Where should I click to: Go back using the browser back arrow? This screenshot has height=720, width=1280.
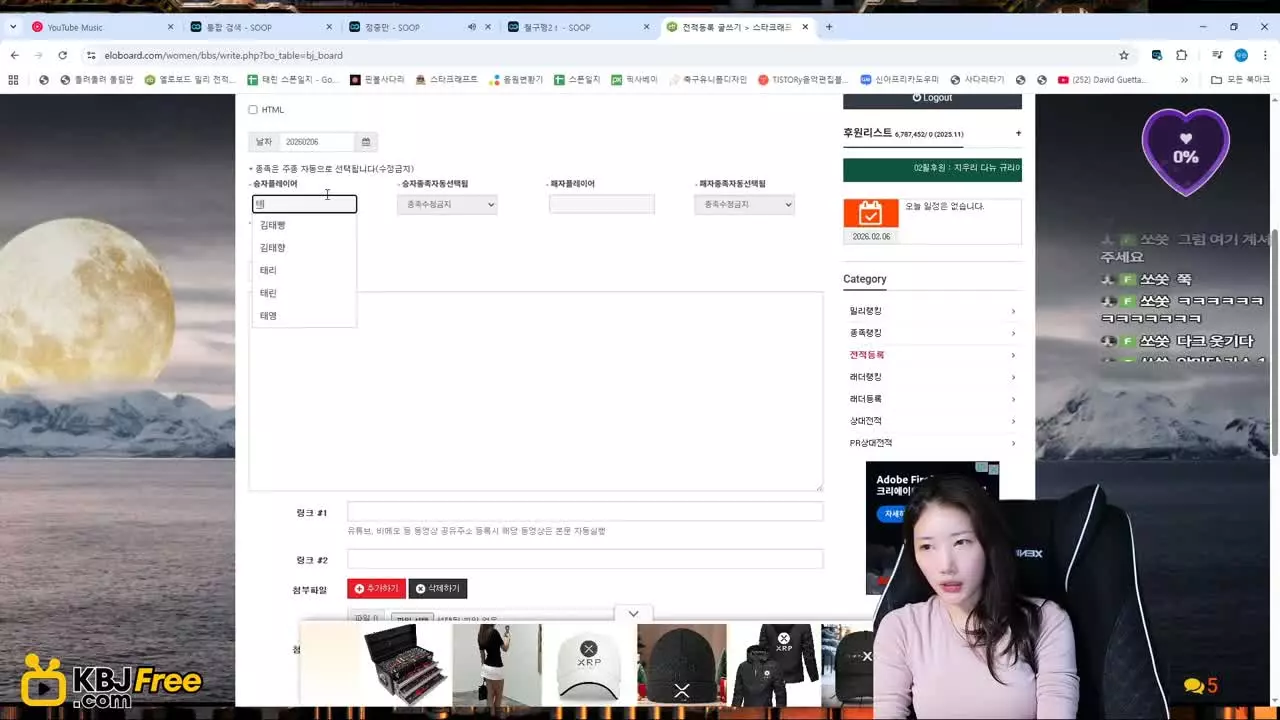tap(14, 55)
